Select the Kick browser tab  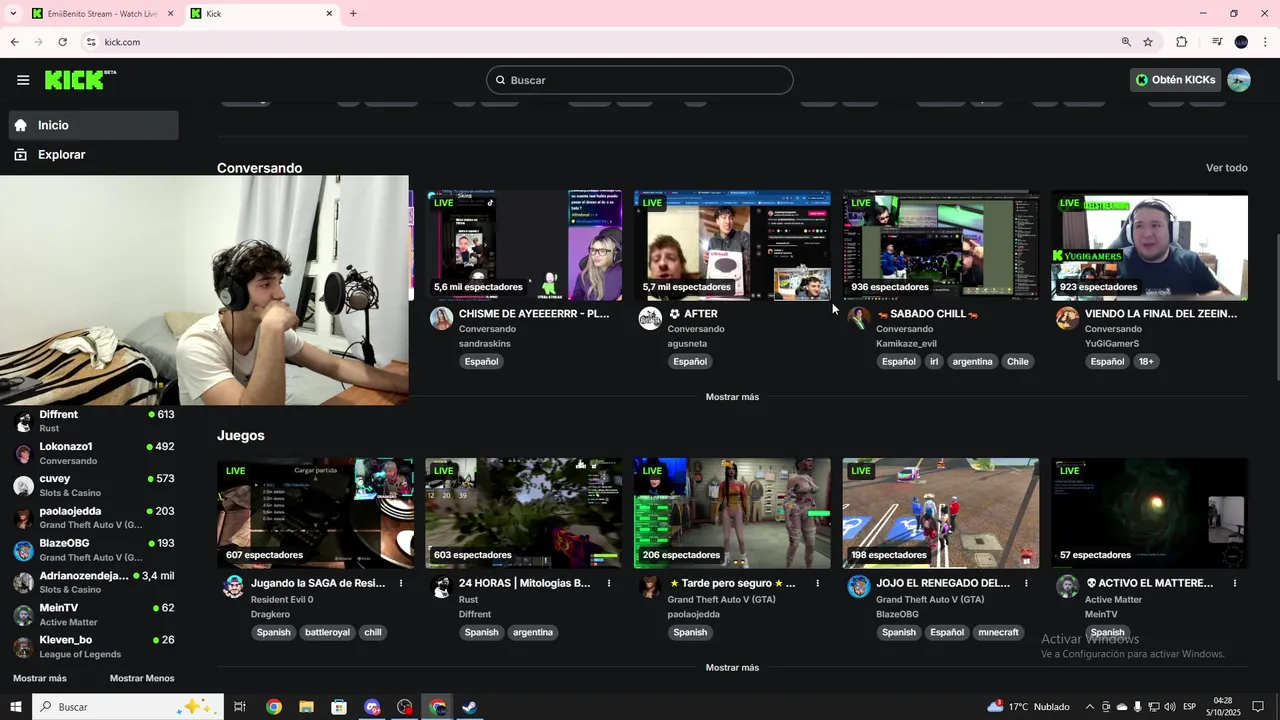pos(260,14)
